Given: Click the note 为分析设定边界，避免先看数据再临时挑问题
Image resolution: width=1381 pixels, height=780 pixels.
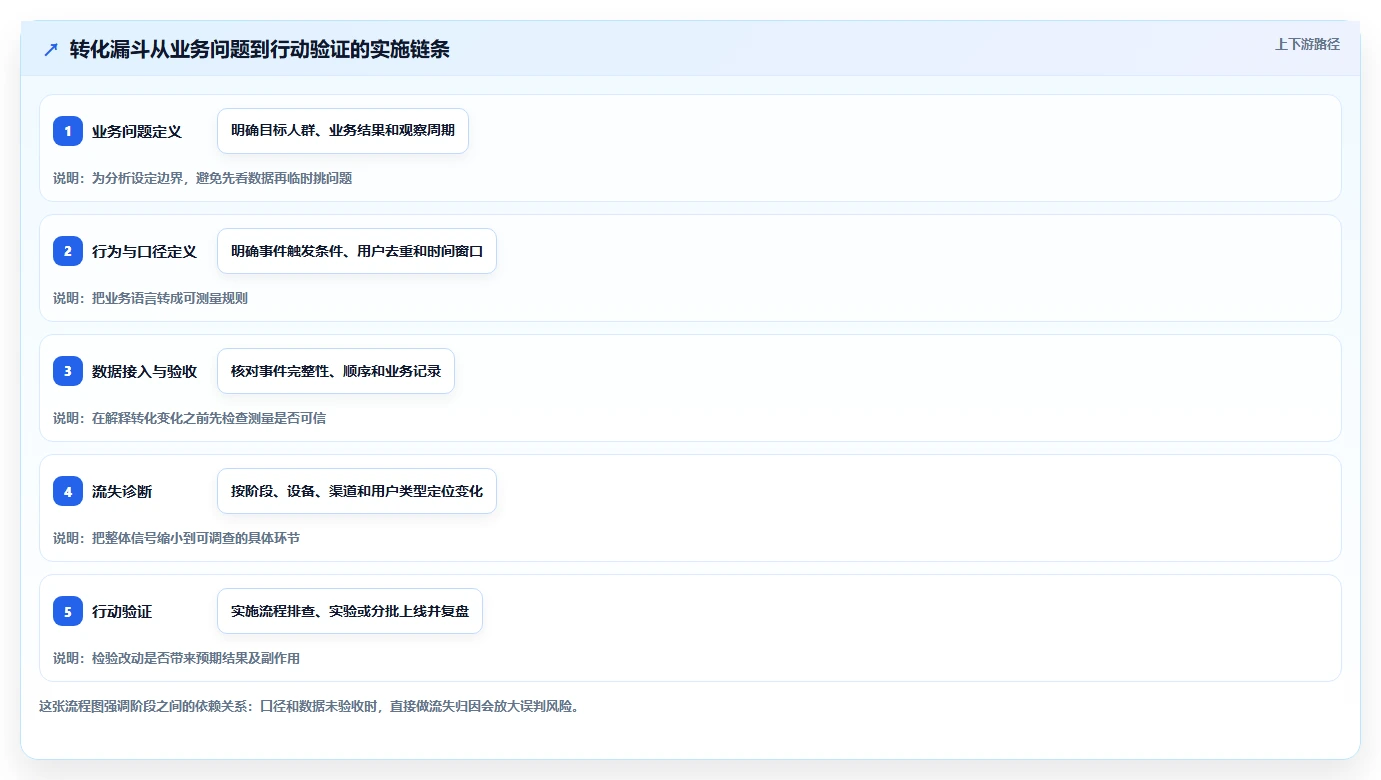Looking at the screenshot, I should pyautogui.click(x=222, y=178).
